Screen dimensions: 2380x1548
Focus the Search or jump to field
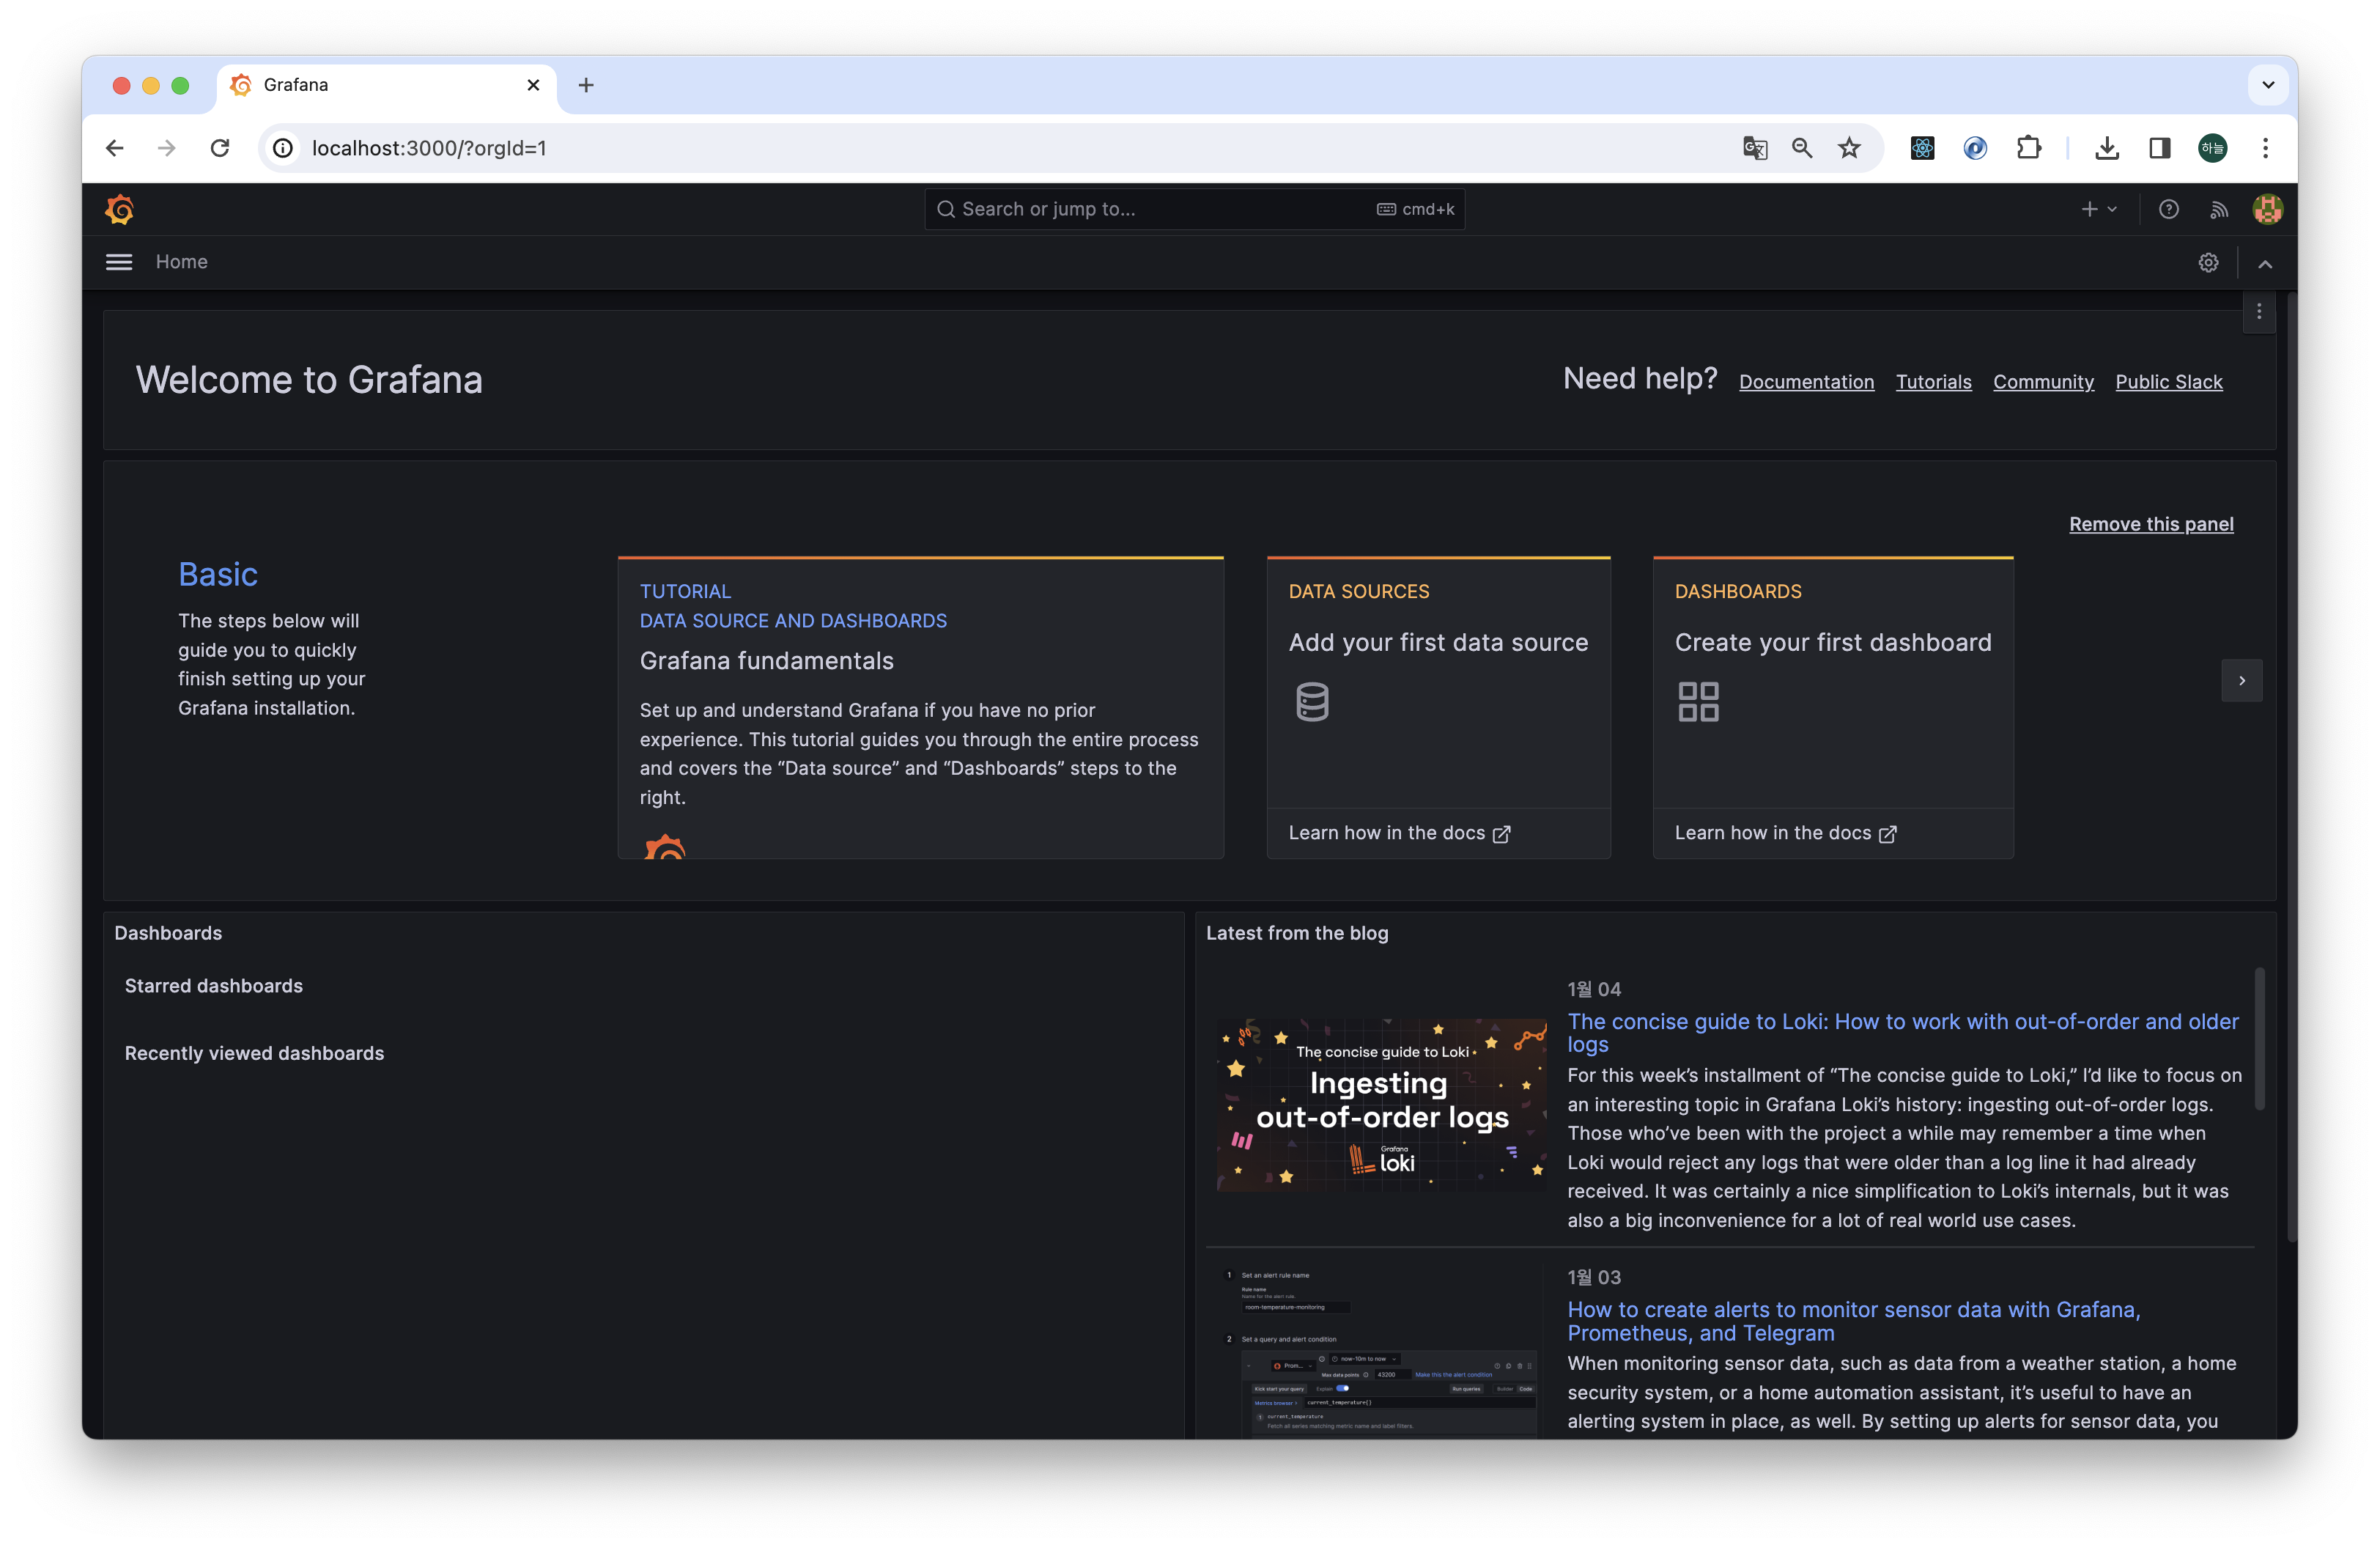click(1160, 209)
